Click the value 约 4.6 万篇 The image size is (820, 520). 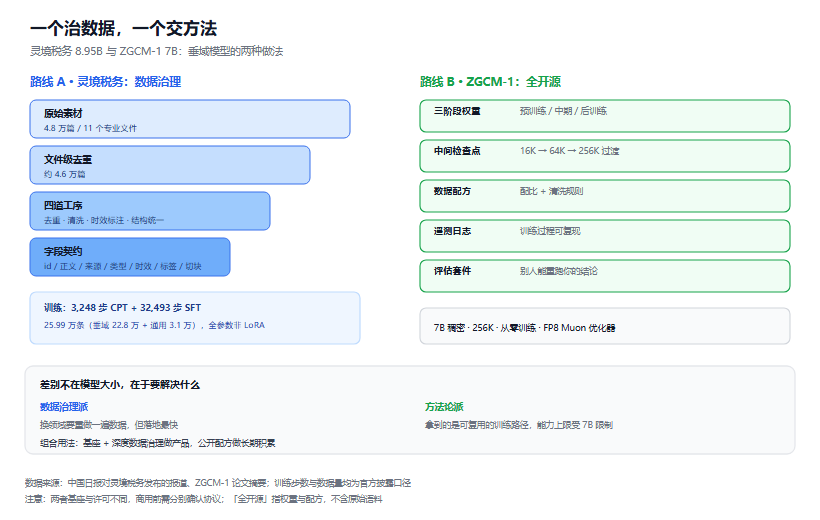pyautogui.click(x=64, y=174)
